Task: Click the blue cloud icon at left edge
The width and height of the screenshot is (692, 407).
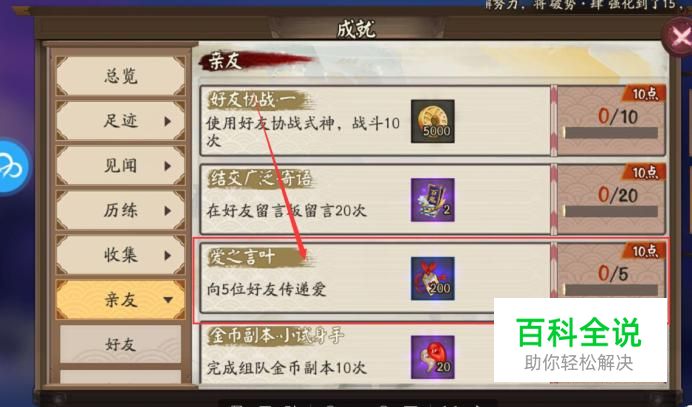Action: (x=12, y=167)
